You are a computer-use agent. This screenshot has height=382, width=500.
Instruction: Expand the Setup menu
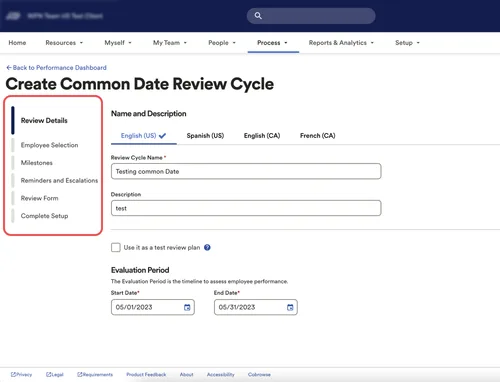(x=407, y=43)
